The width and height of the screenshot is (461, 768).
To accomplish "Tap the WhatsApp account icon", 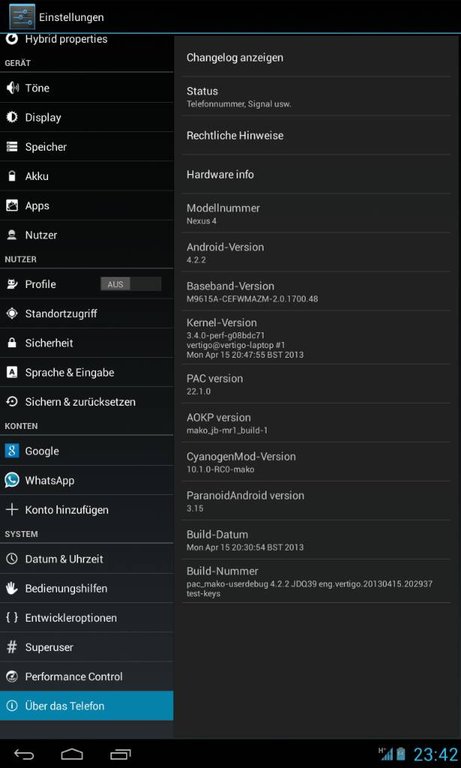I will point(12,480).
